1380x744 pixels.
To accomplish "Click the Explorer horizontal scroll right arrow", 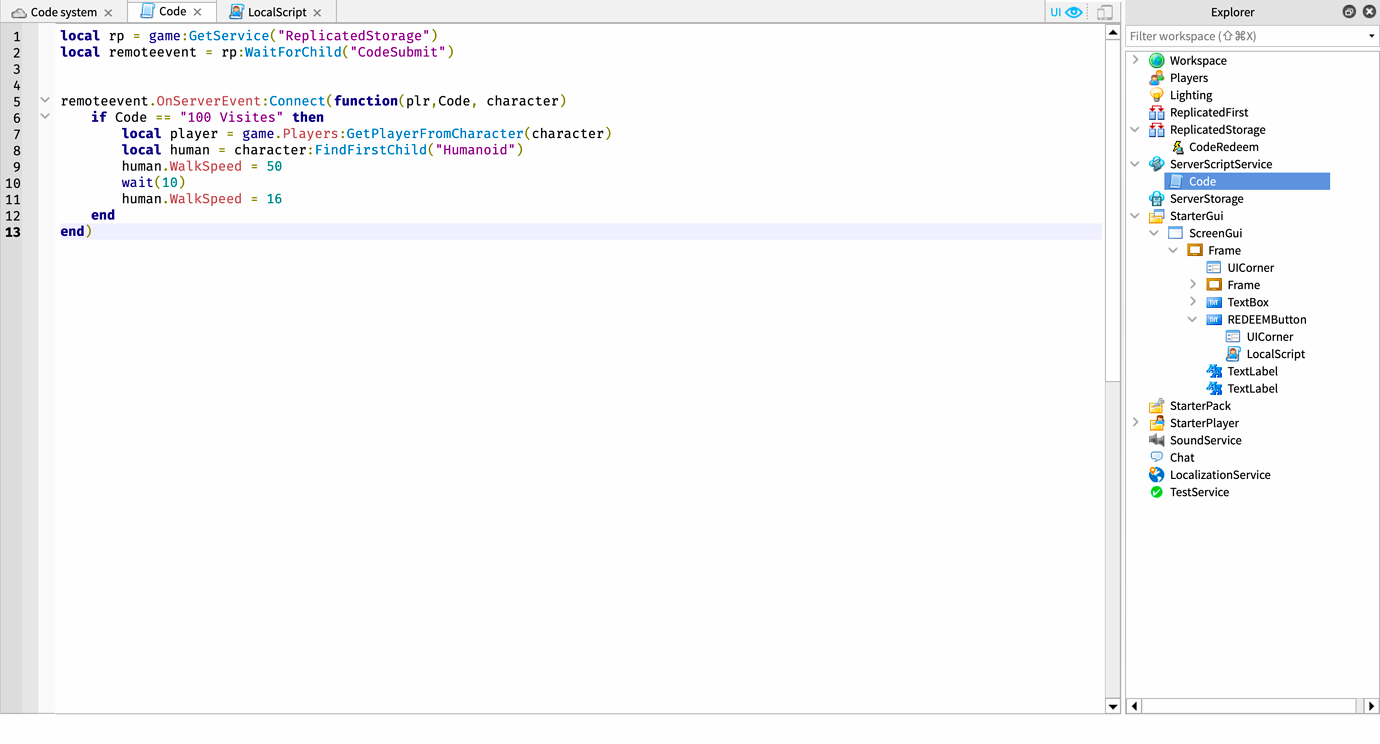I will point(1371,706).
